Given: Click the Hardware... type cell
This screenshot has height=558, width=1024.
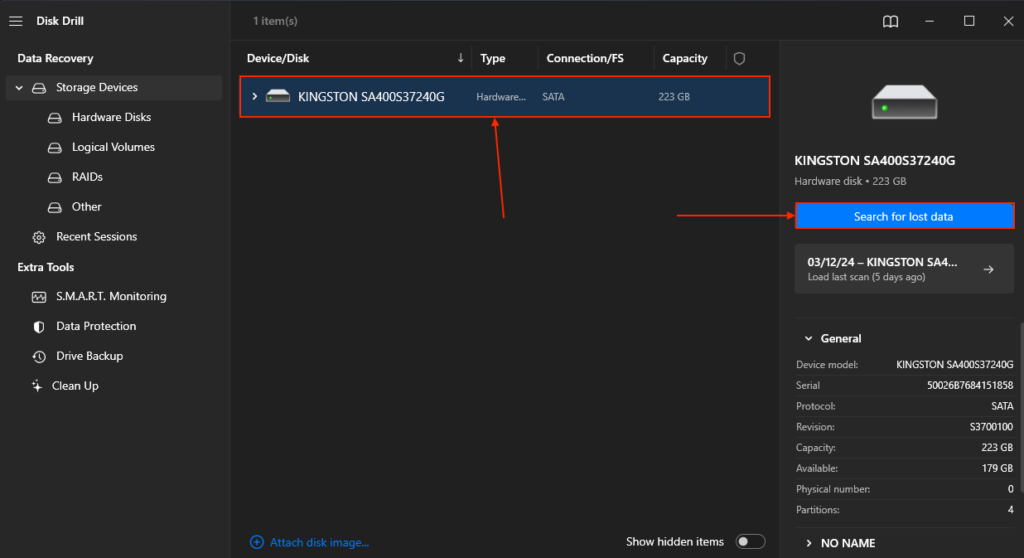Looking at the screenshot, I should (x=501, y=97).
